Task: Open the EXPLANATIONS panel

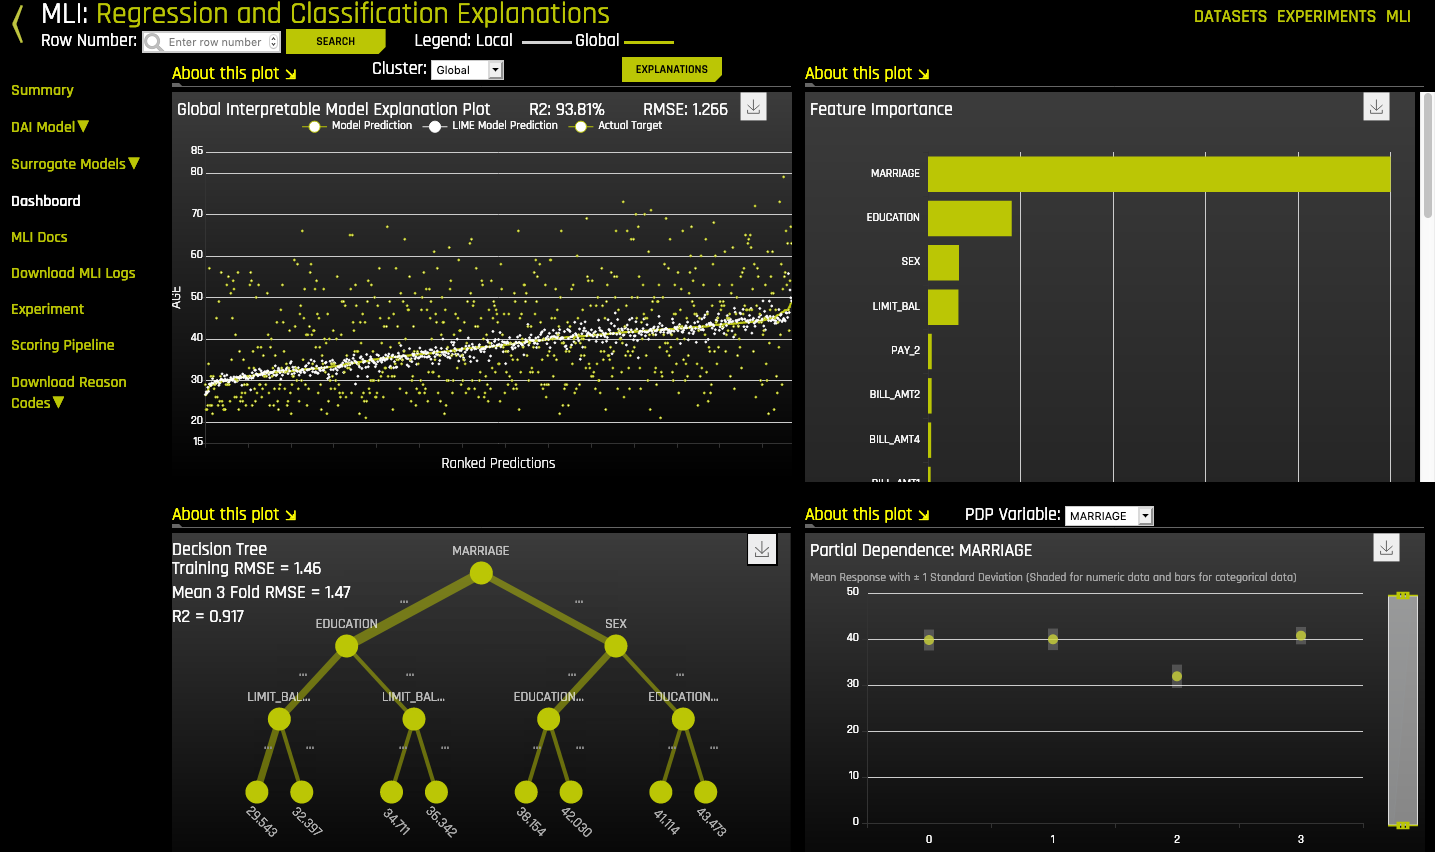Action: 671,69
